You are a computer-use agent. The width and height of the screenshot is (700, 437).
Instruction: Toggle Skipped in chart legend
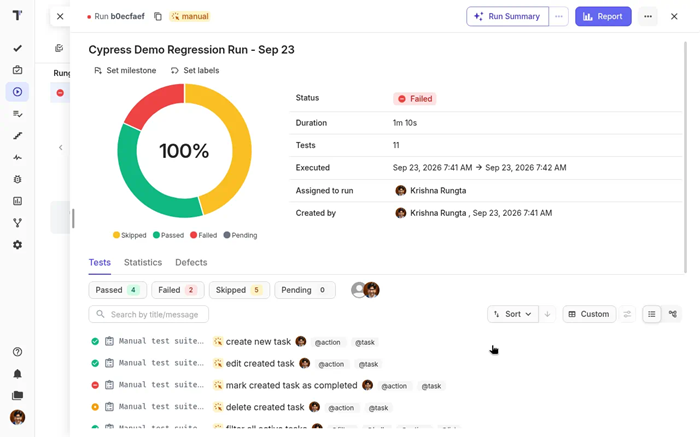(129, 235)
